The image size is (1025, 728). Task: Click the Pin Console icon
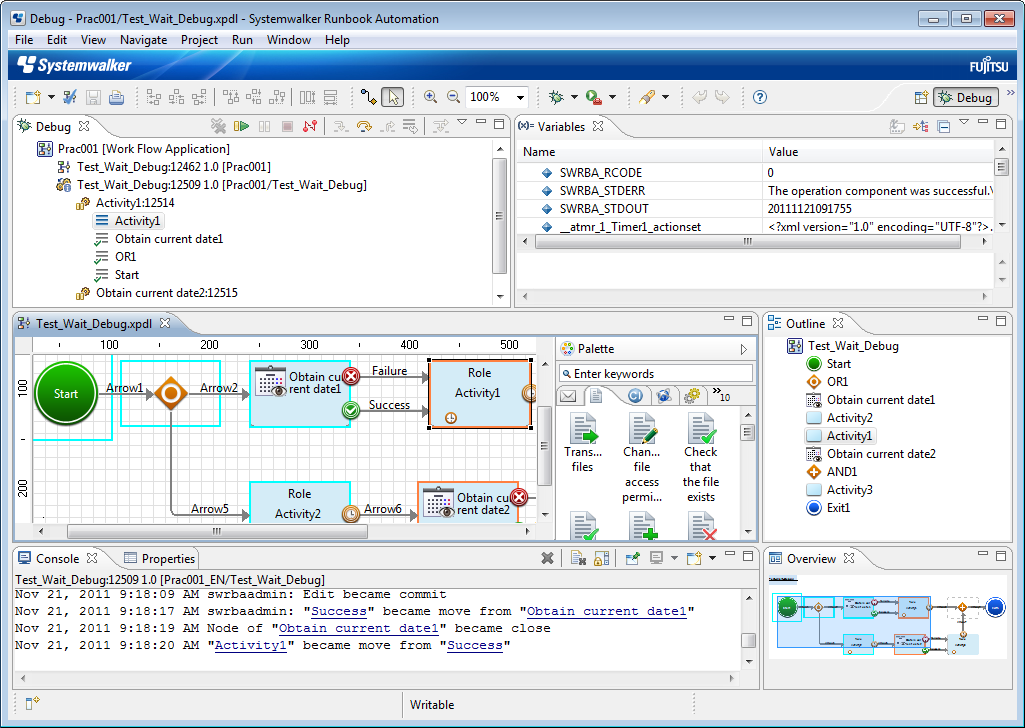(x=632, y=558)
